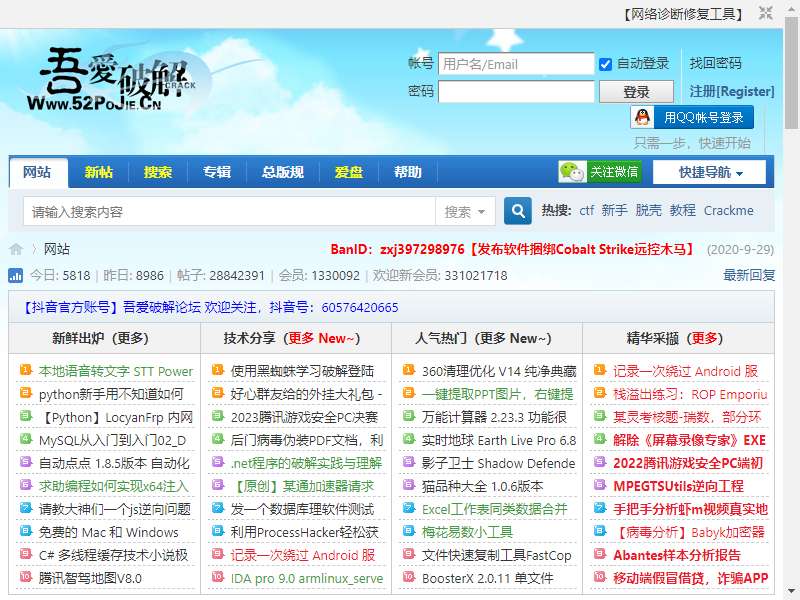Open the 新帖 navigation tab
The height and width of the screenshot is (600, 800).
pos(98,172)
